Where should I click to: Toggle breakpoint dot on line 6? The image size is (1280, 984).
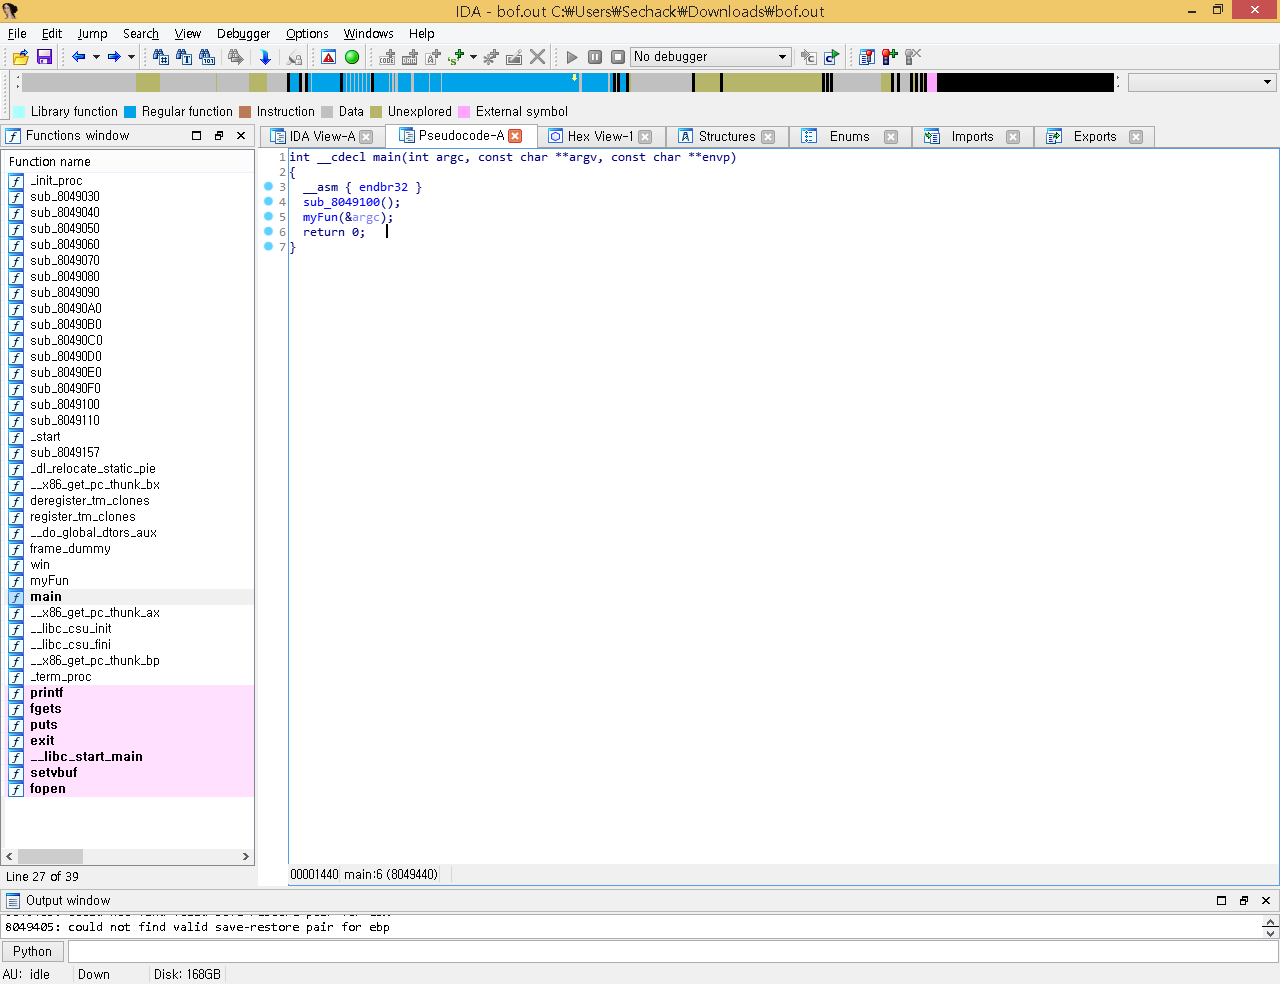coord(268,231)
